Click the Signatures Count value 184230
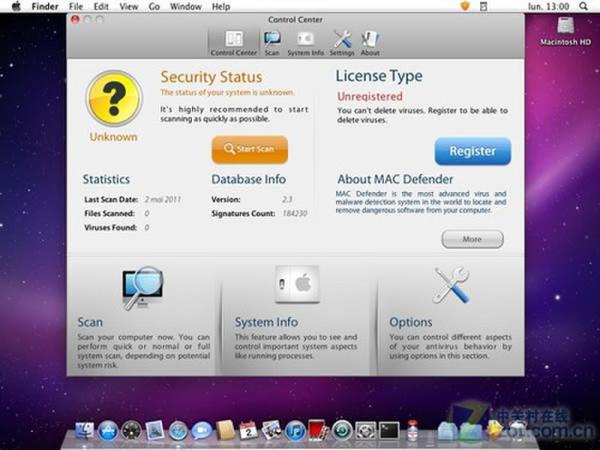The height and width of the screenshot is (450, 600). point(295,213)
